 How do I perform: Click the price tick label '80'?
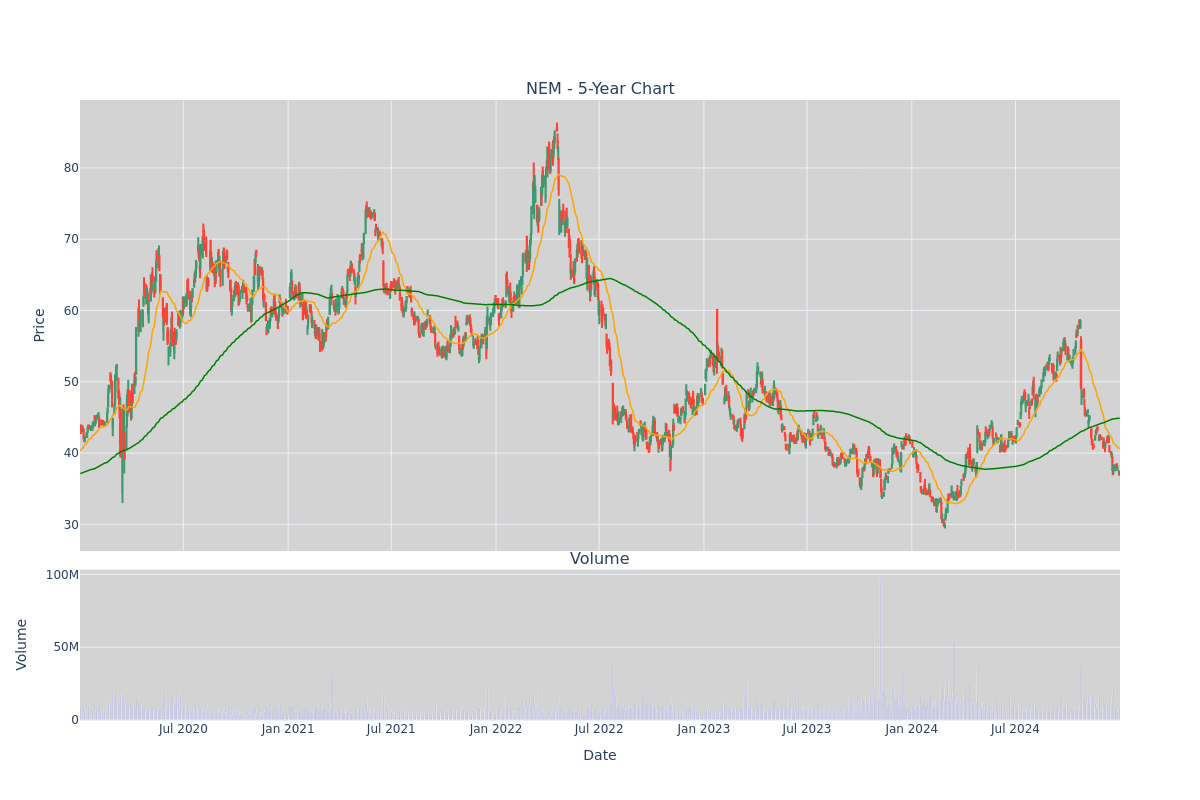point(71,168)
